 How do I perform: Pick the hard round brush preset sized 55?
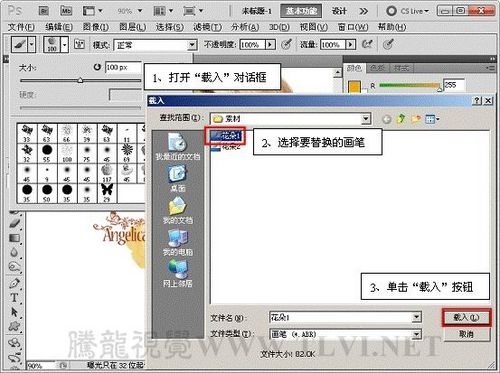(x=47, y=153)
